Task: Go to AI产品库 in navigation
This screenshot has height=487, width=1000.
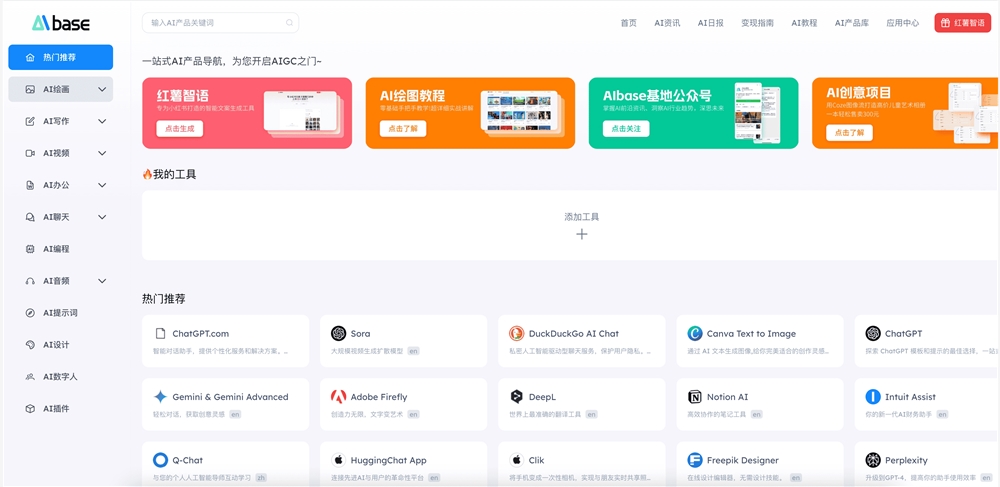Action: pyautogui.click(x=852, y=22)
